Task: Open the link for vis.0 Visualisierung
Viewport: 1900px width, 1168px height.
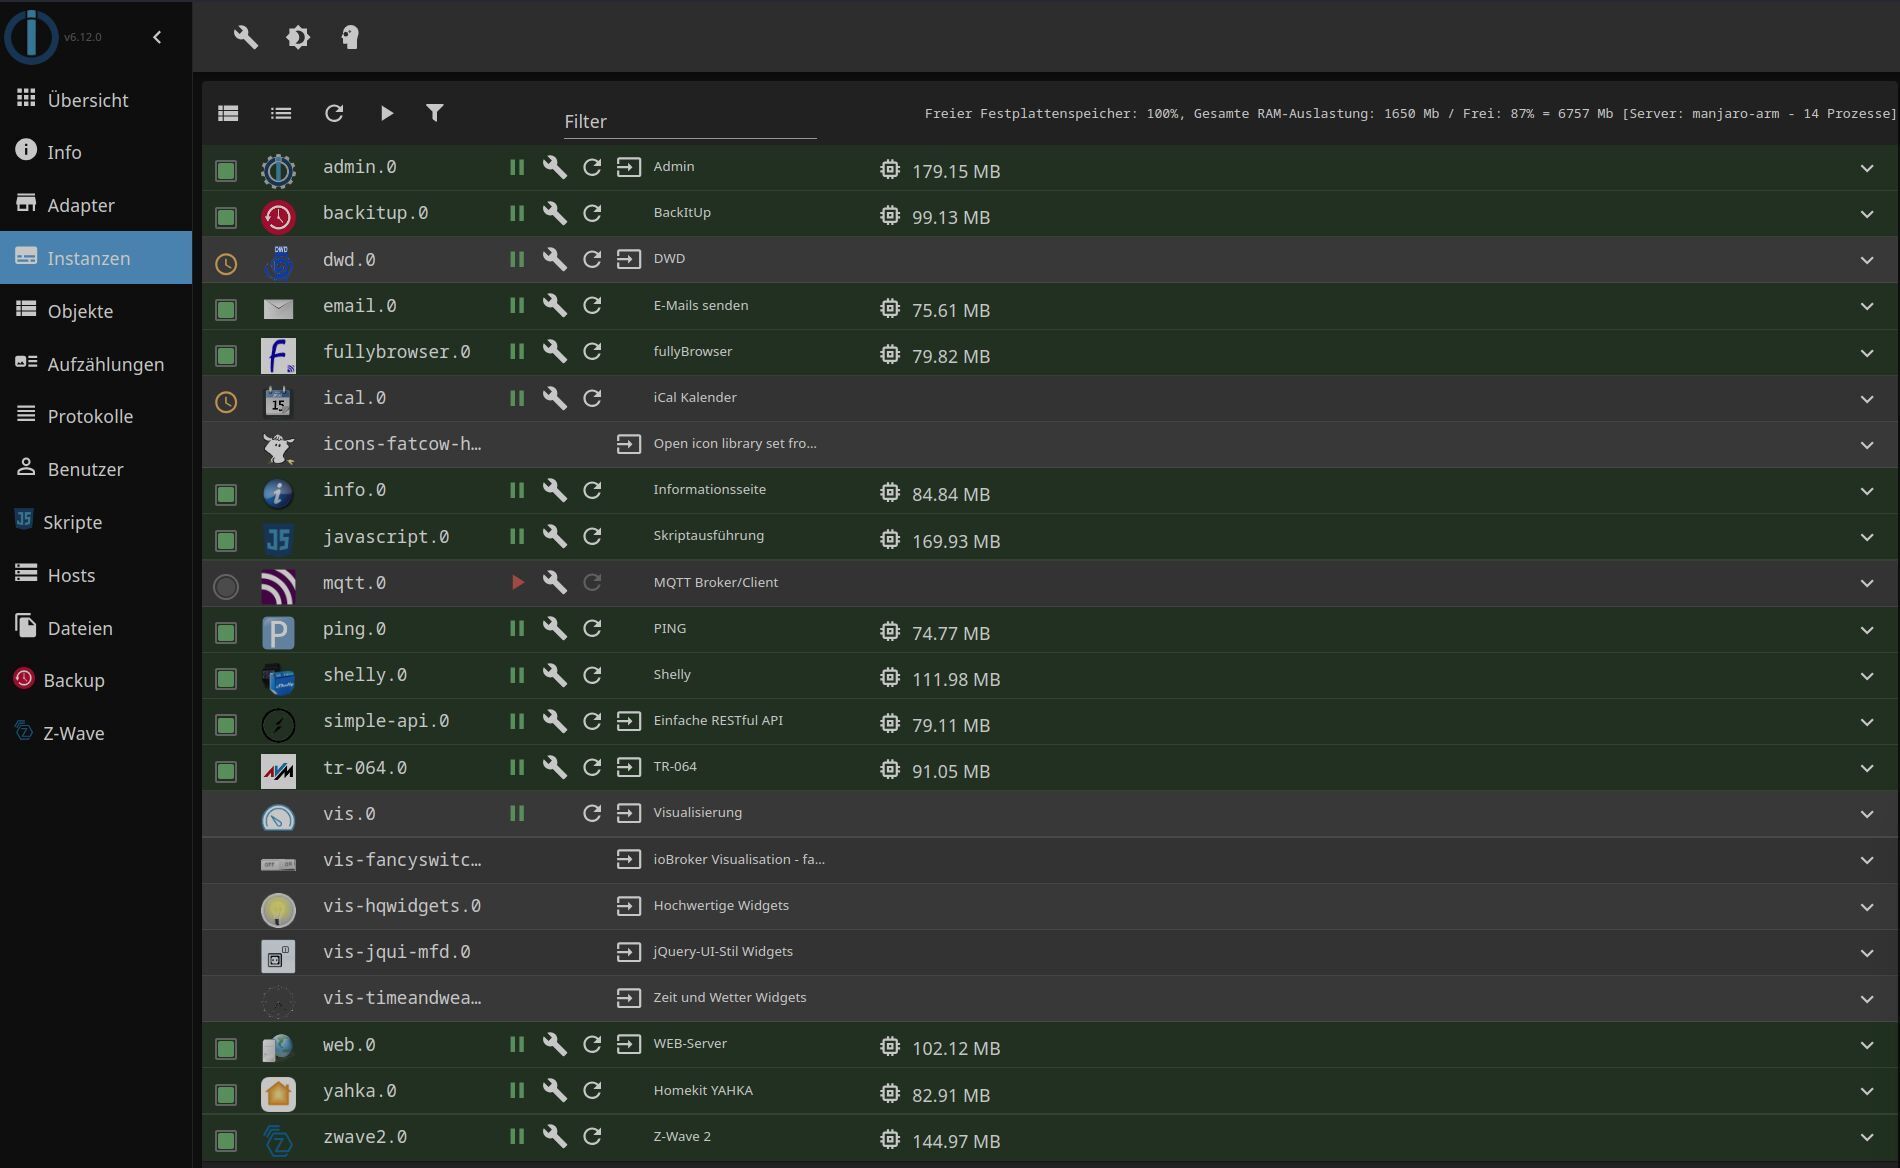Action: 628,813
